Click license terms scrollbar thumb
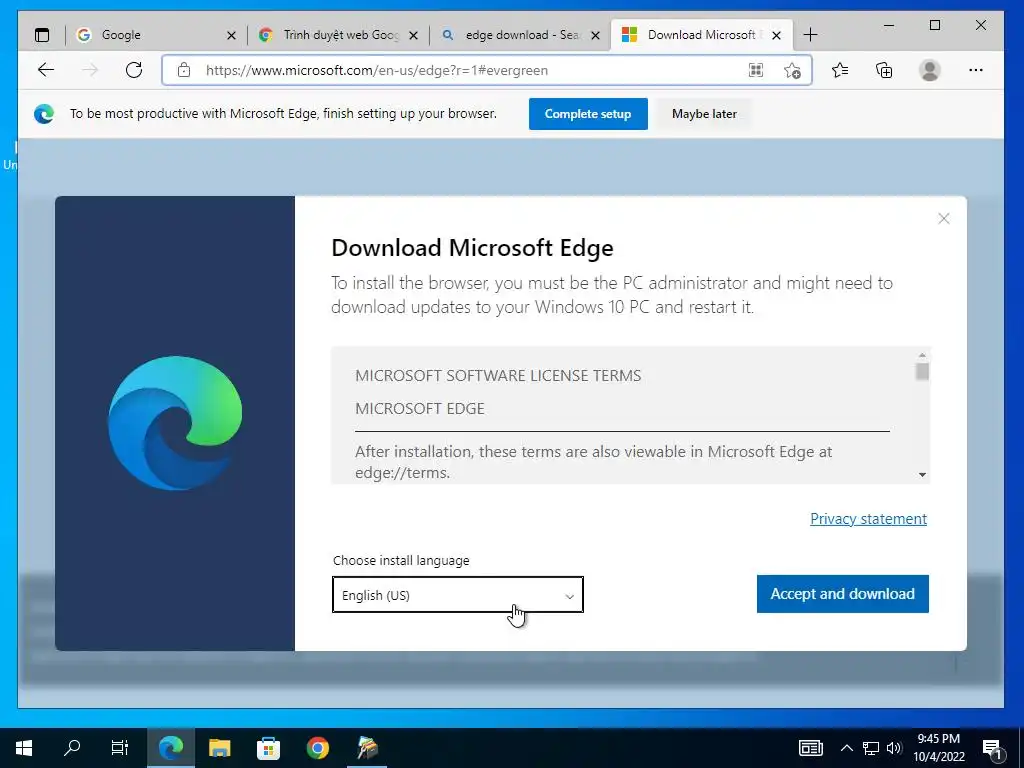 [x=922, y=372]
